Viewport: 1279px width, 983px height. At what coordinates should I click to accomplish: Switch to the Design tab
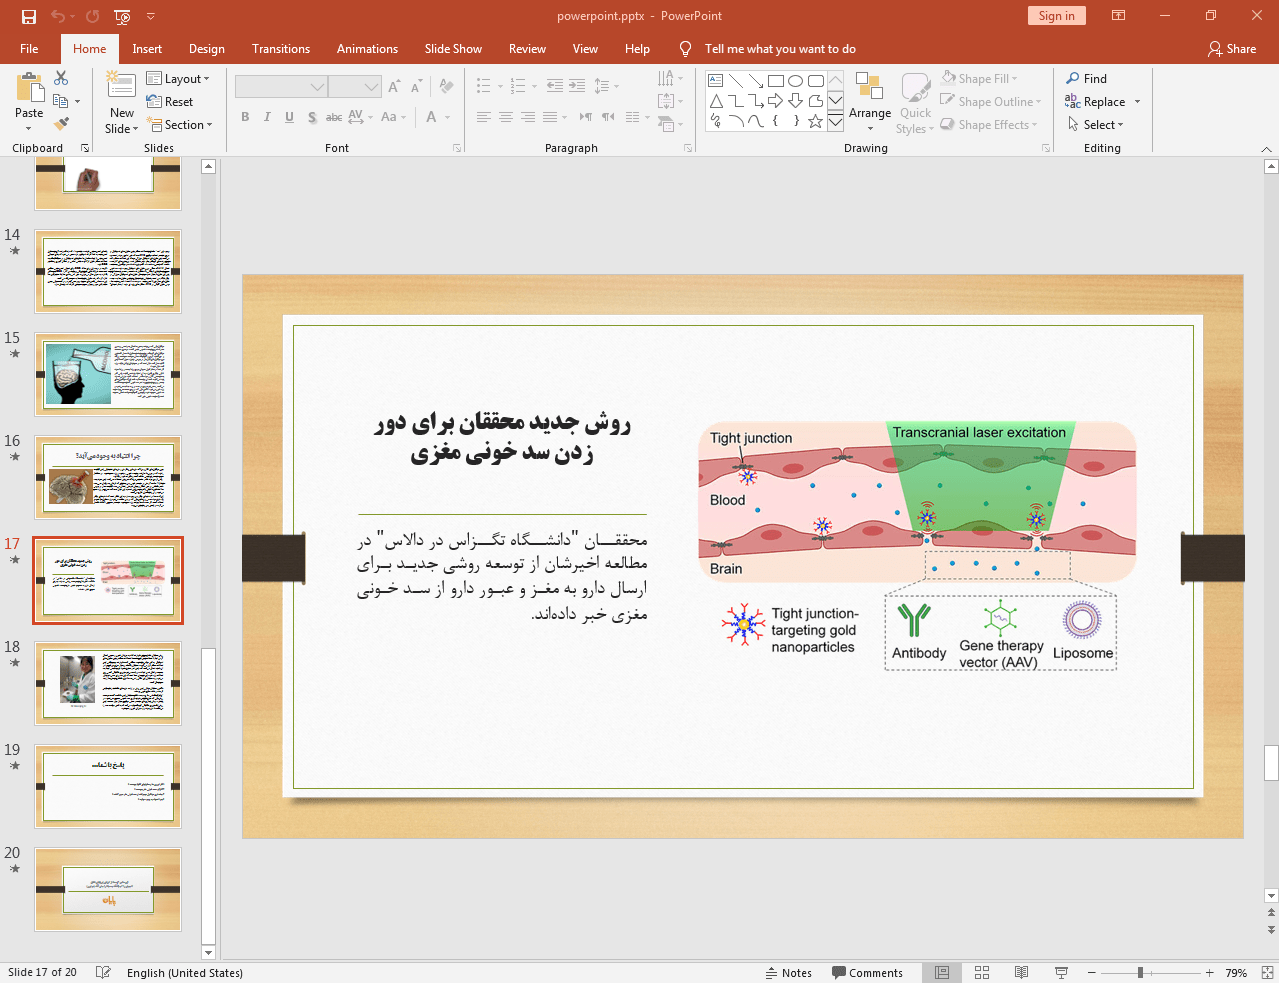click(x=206, y=49)
